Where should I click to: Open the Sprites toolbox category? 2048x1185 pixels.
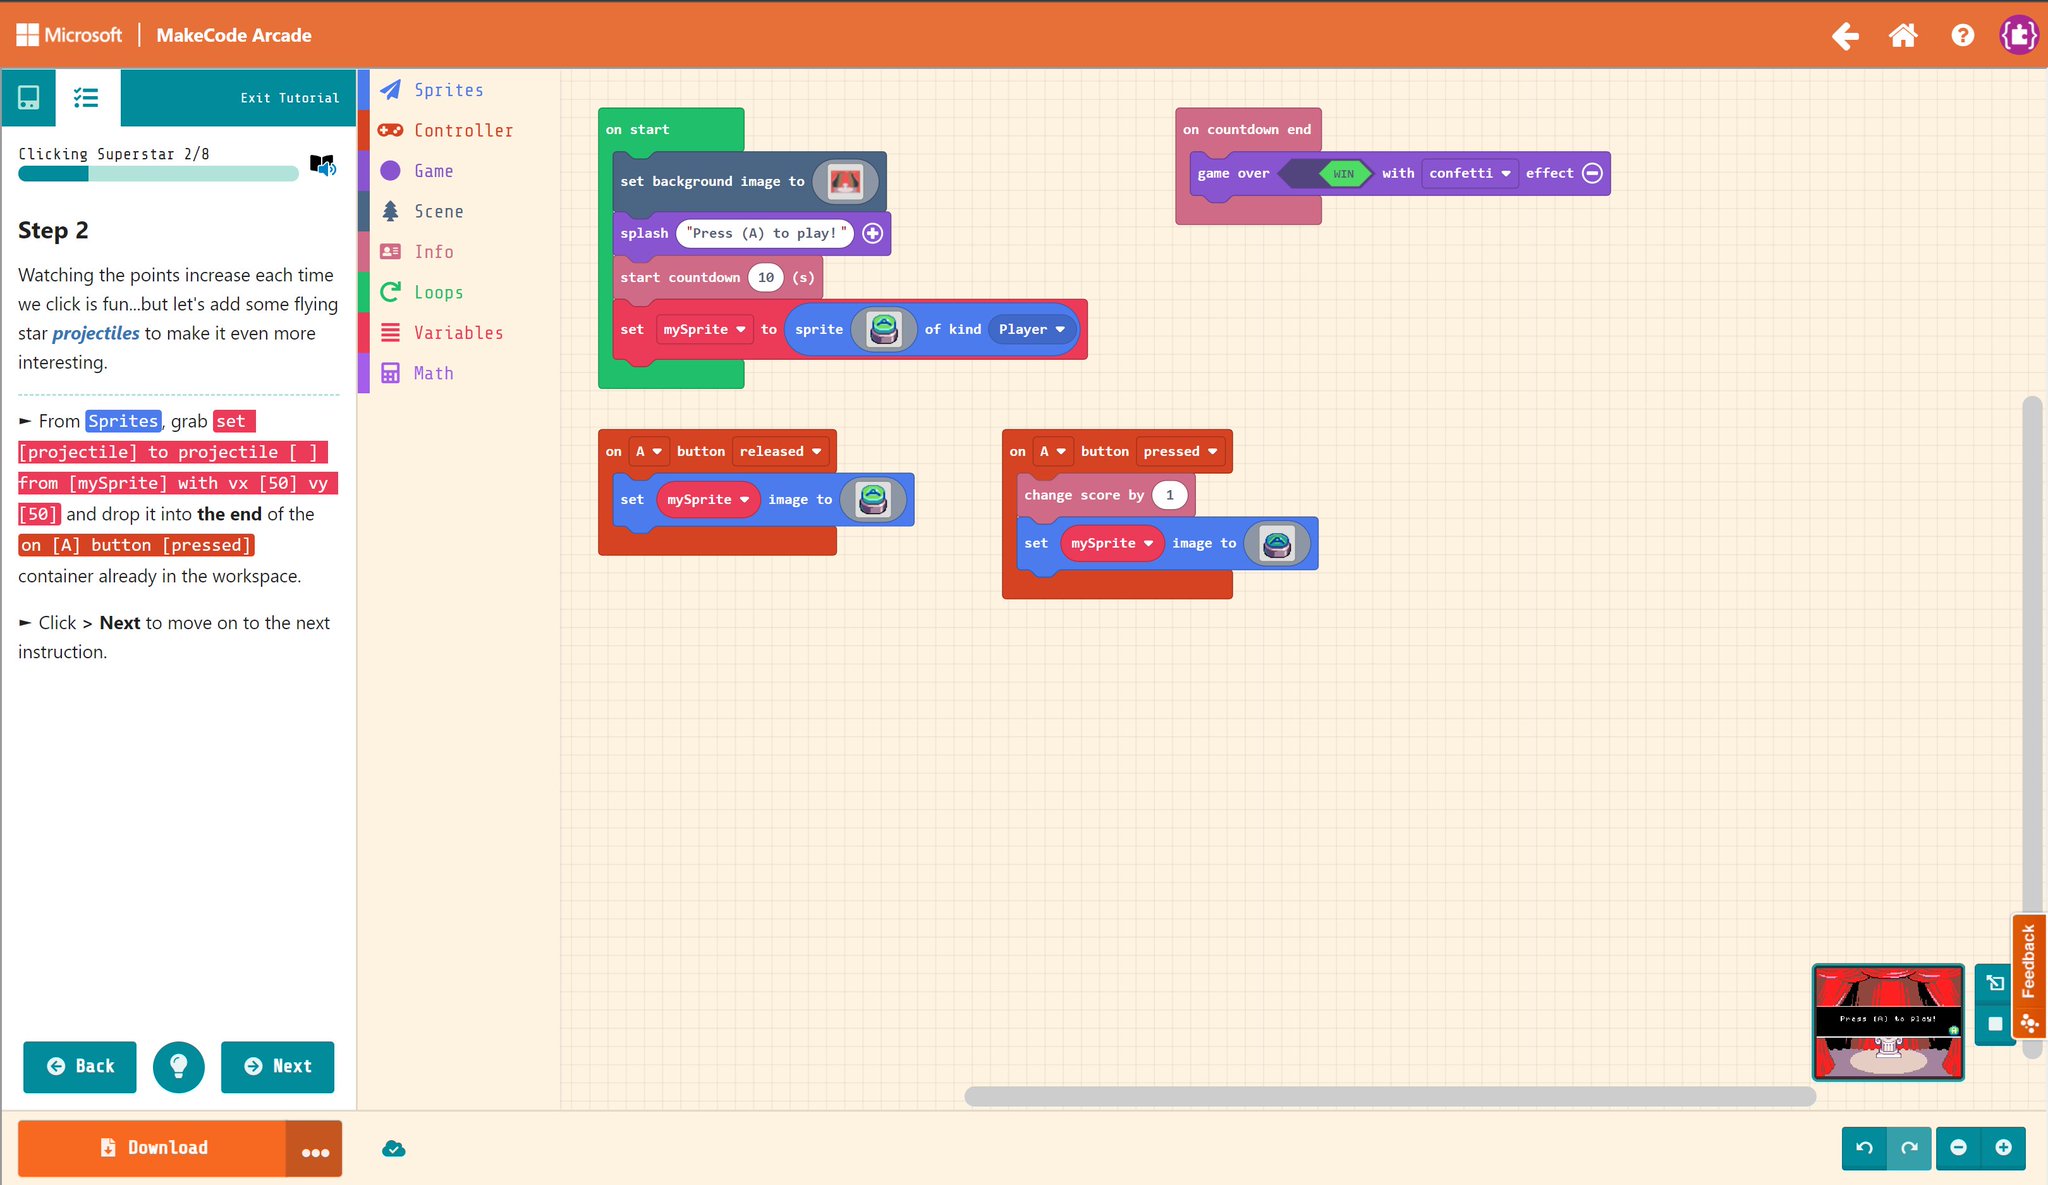click(x=448, y=90)
